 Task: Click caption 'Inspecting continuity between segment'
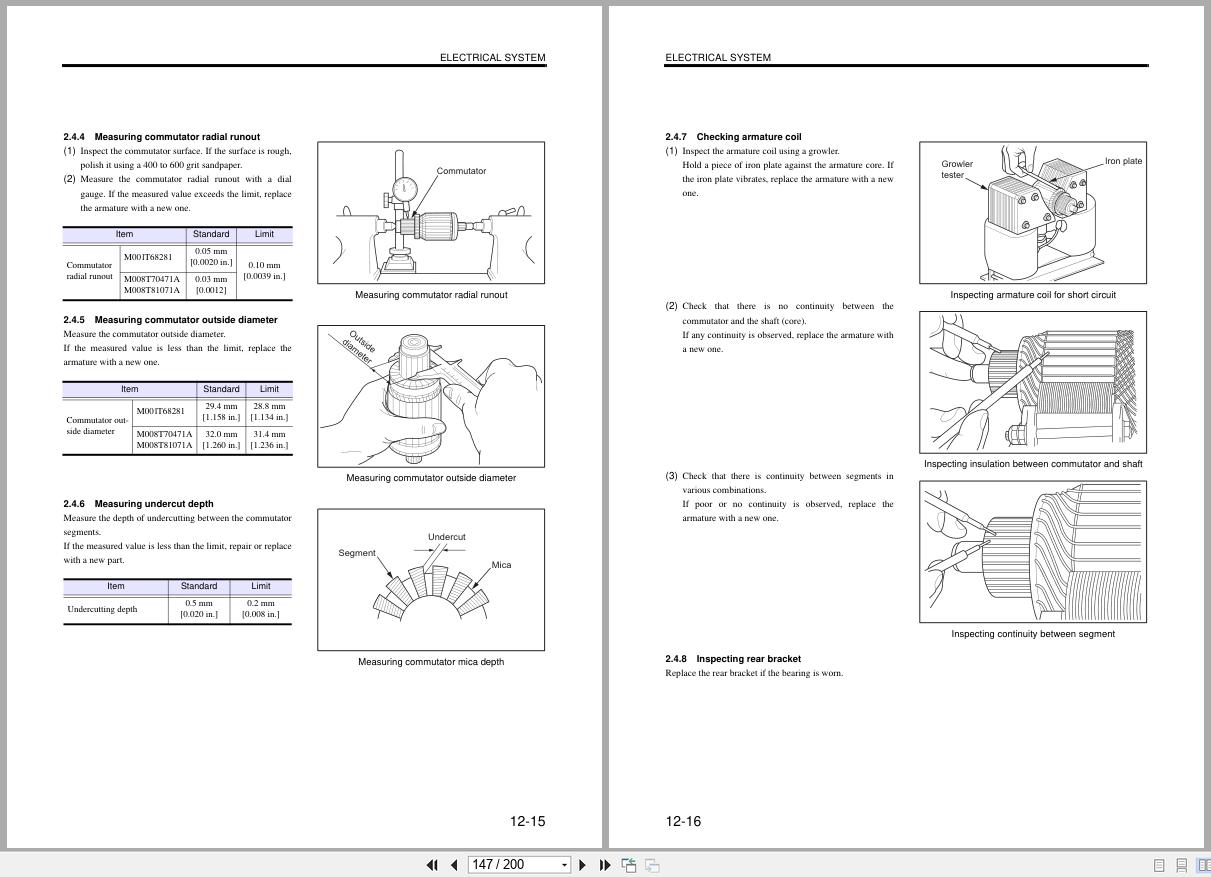[x=1033, y=634]
